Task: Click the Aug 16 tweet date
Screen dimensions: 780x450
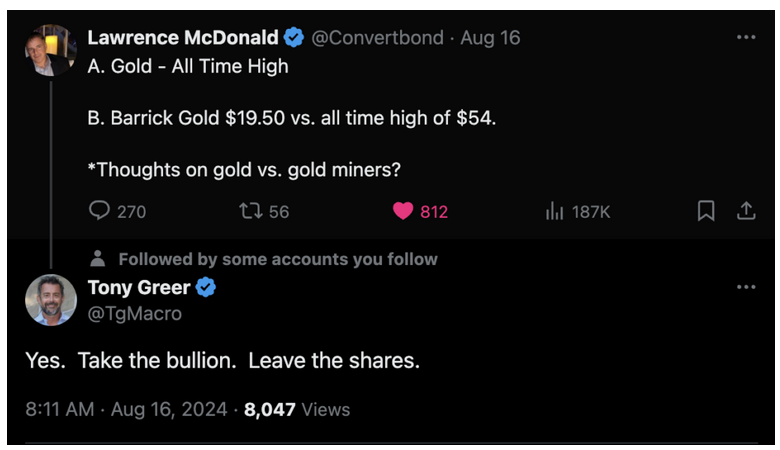Action: tap(490, 38)
